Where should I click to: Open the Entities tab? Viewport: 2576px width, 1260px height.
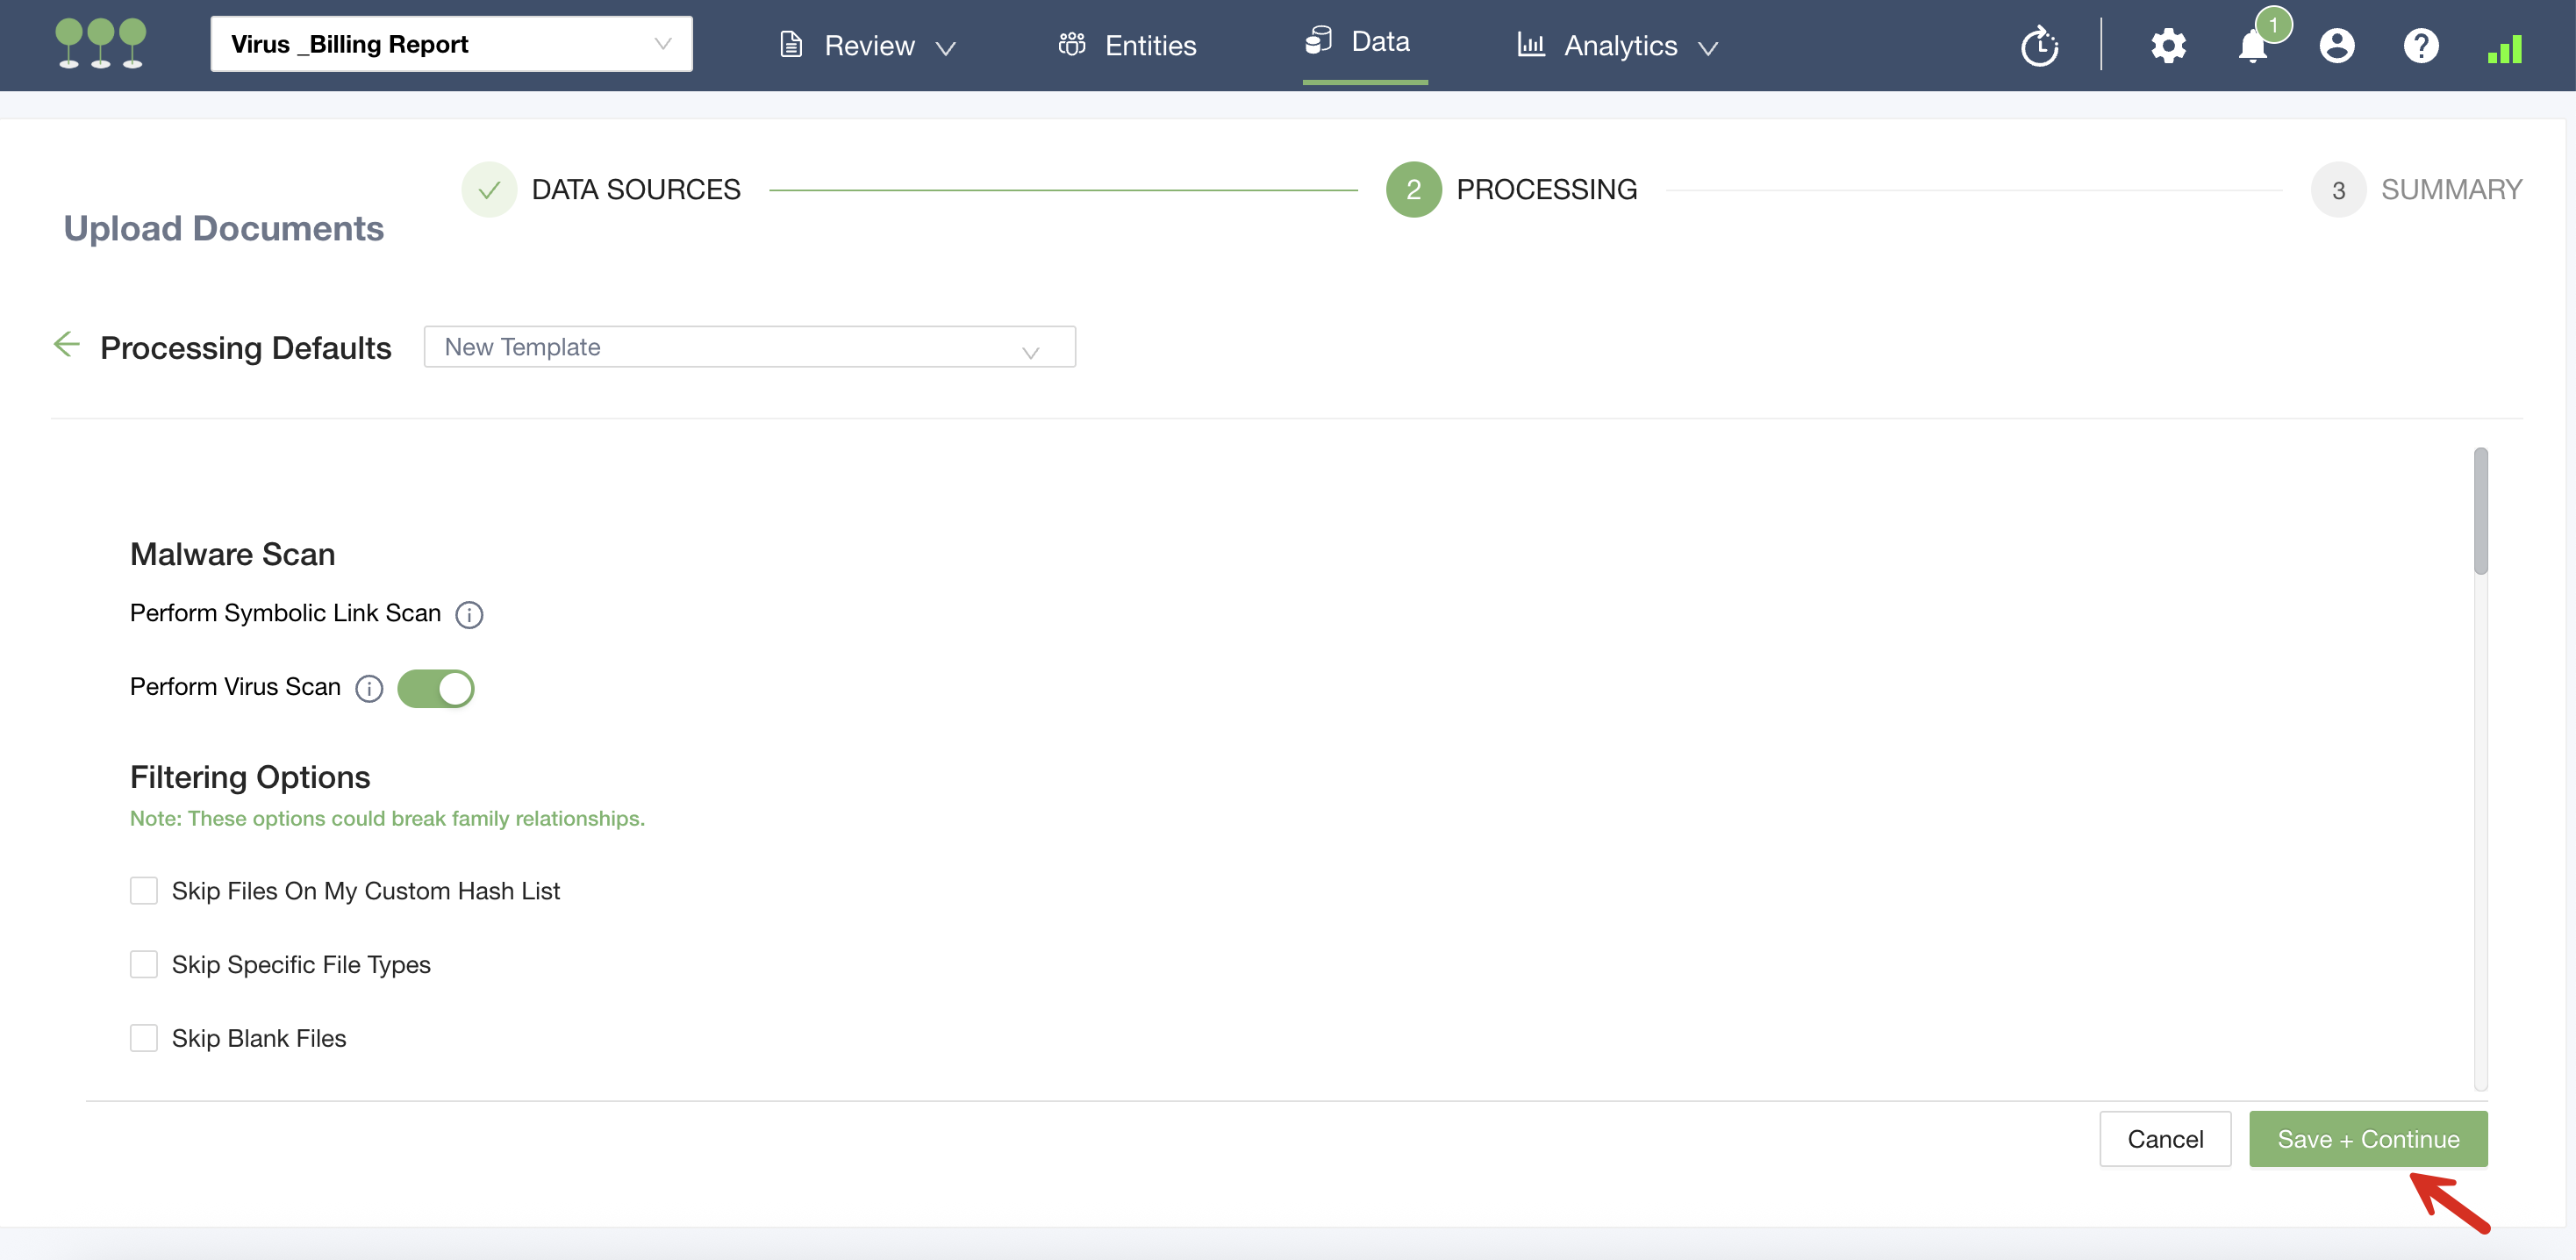pos(1128,46)
